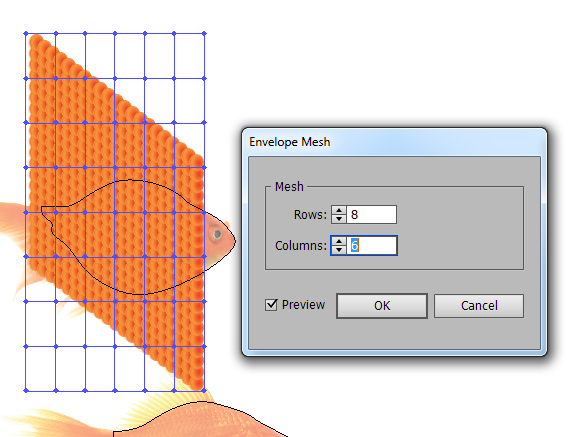Select the top-left corner mesh anchor point

(x=26, y=34)
